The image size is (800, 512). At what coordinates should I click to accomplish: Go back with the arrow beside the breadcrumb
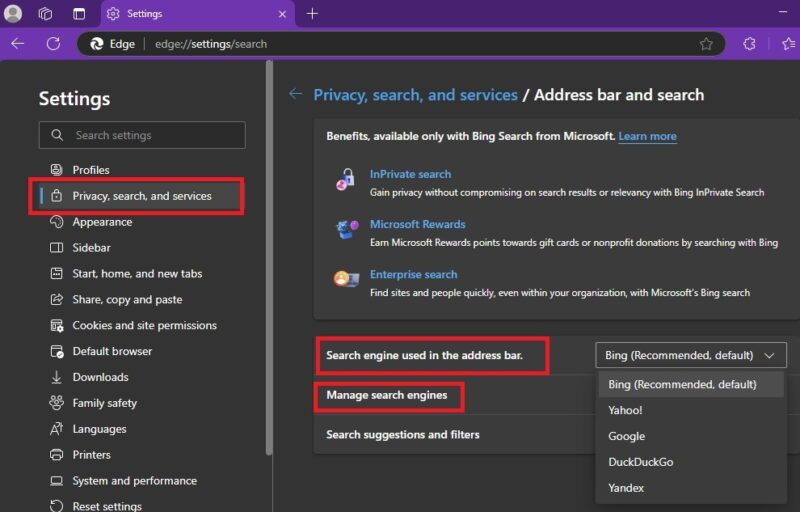pyautogui.click(x=295, y=94)
